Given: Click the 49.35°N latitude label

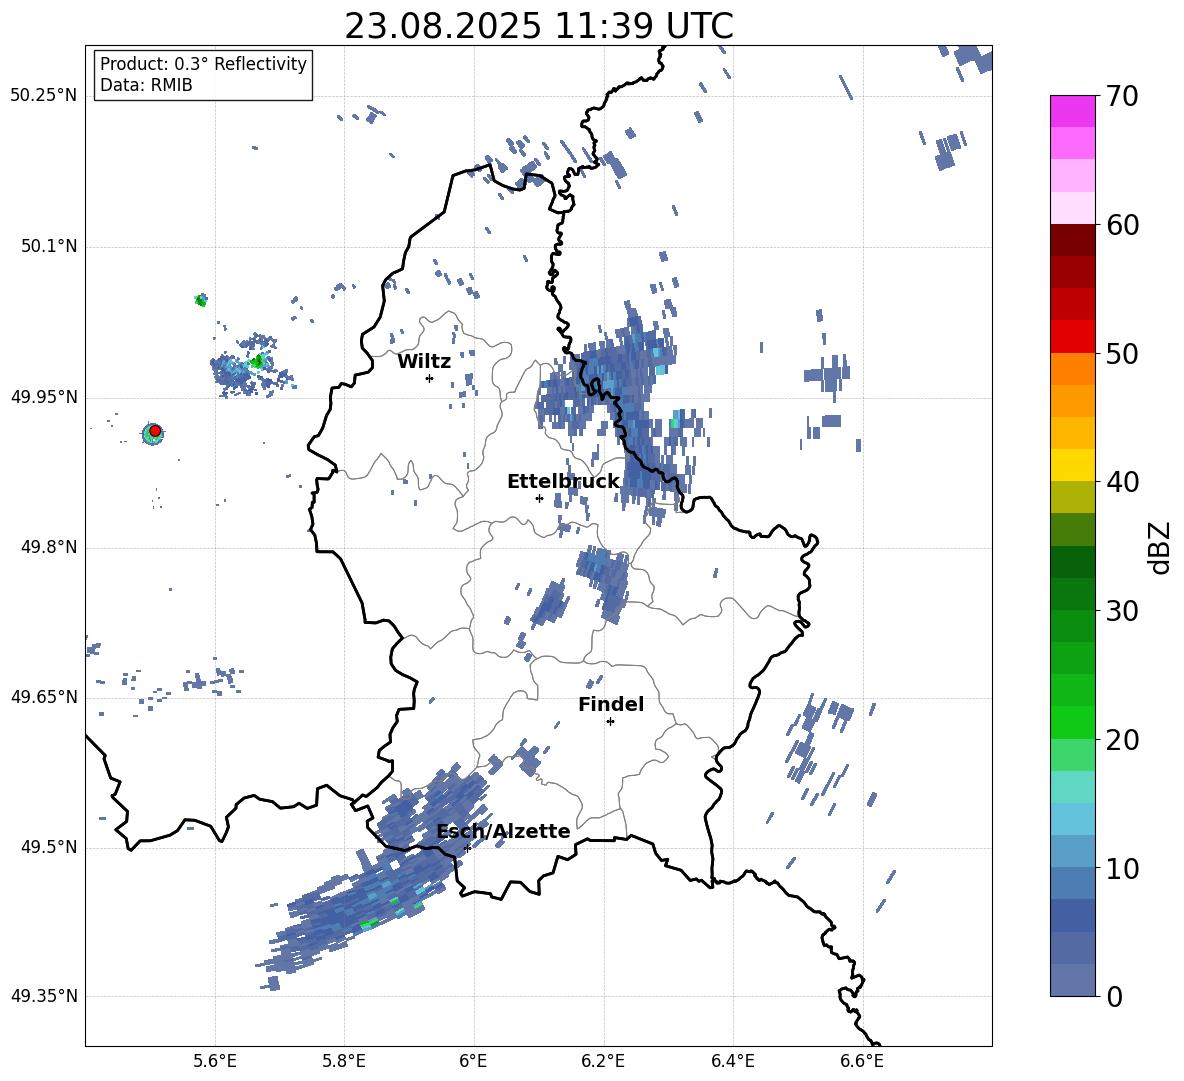Looking at the screenshot, I should [44, 996].
